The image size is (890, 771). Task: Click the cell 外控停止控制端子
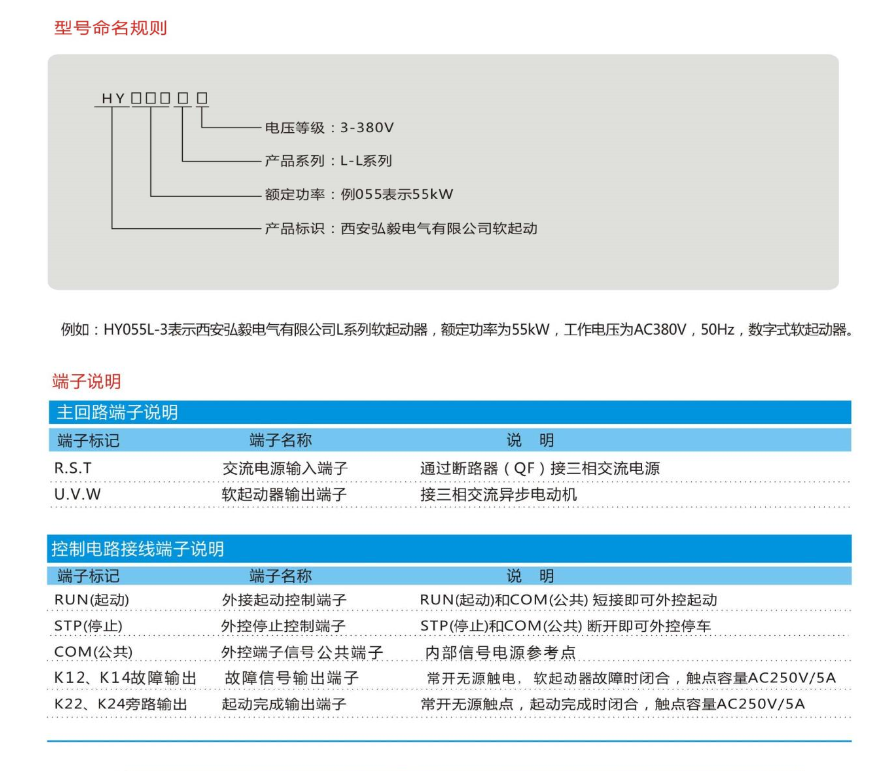pyautogui.click(x=283, y=626)
